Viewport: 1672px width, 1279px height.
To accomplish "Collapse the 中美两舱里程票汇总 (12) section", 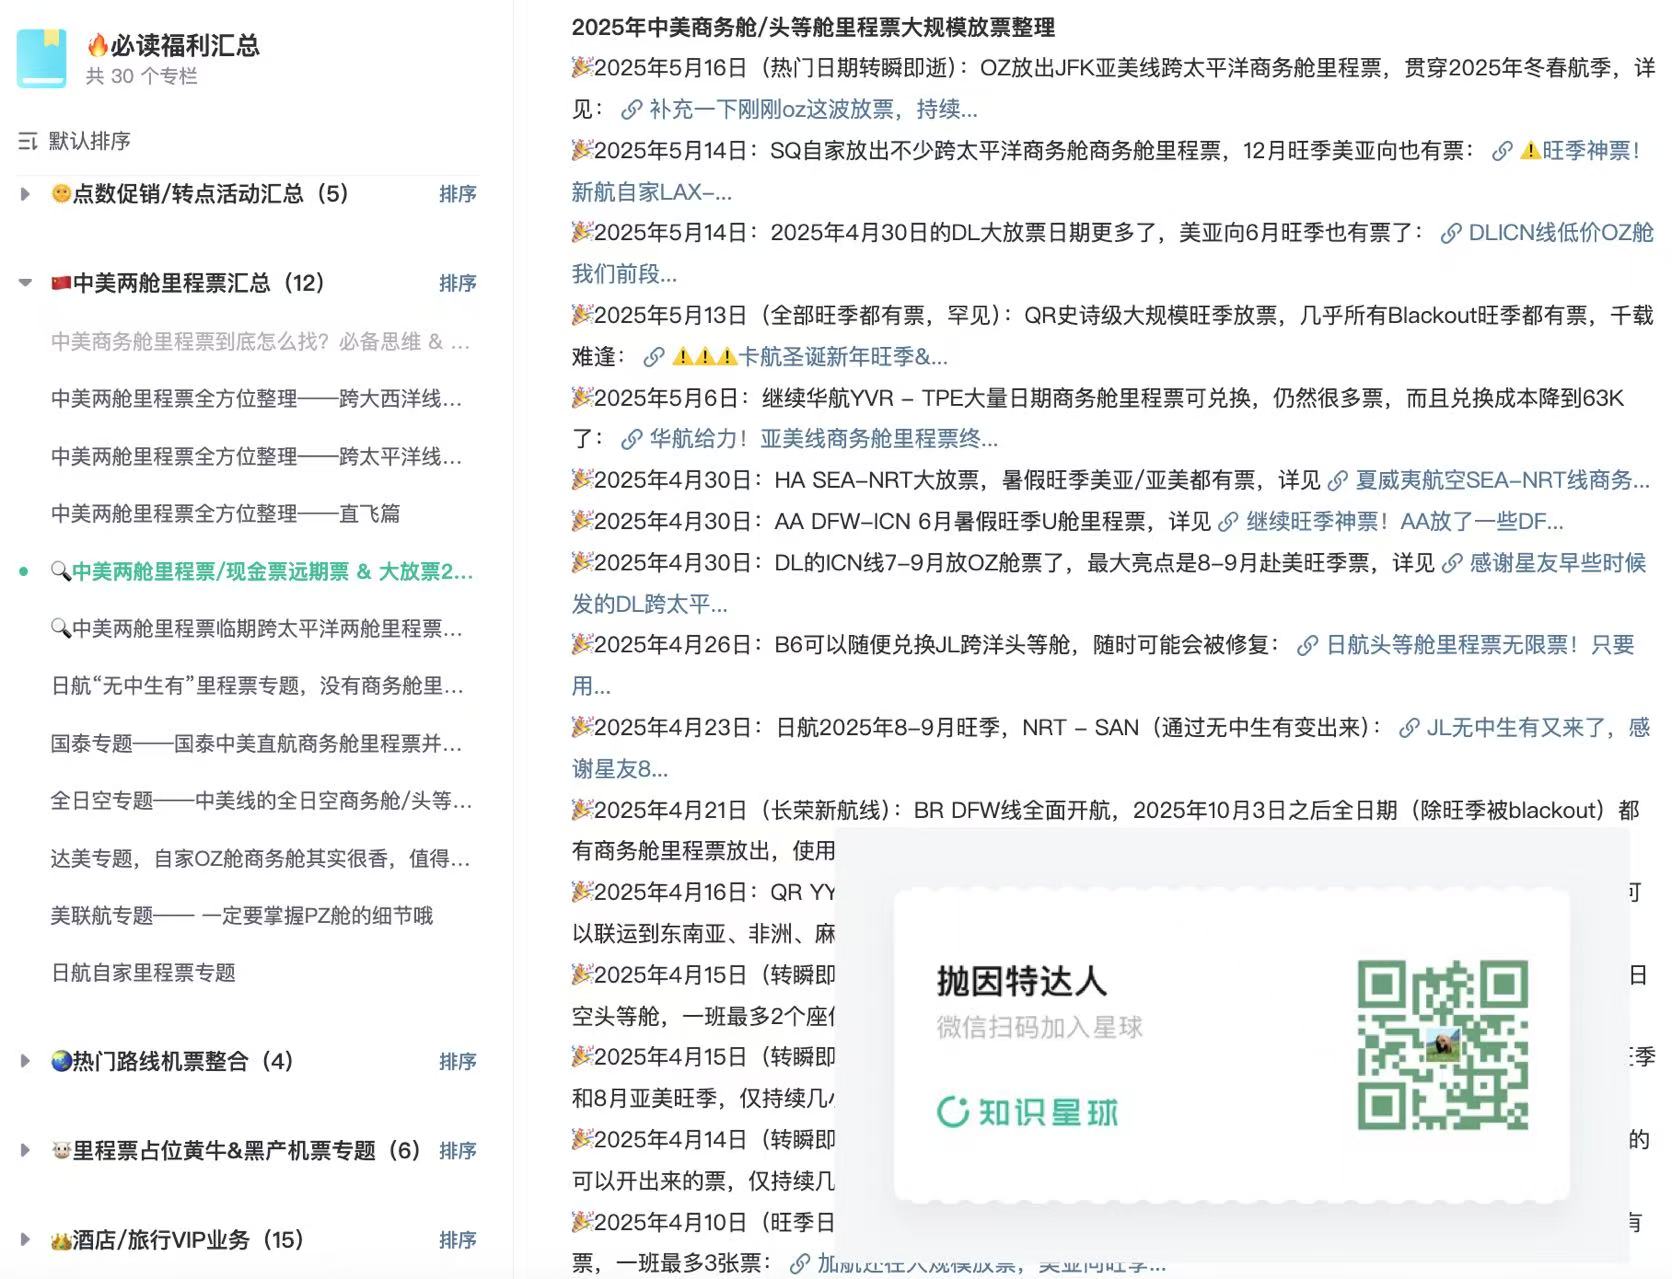I will (25, 283).
